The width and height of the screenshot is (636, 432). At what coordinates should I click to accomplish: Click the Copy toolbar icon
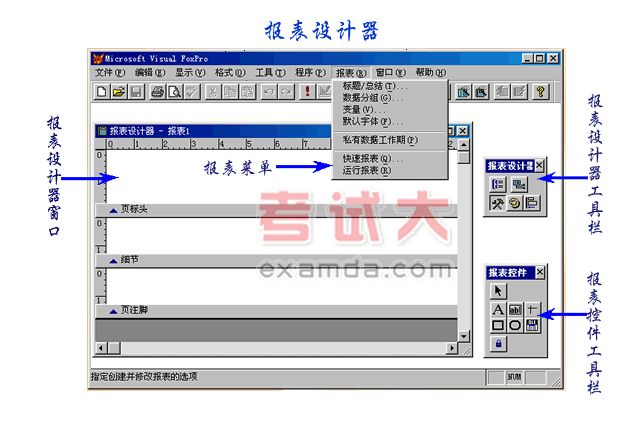(x=230, y=92)
